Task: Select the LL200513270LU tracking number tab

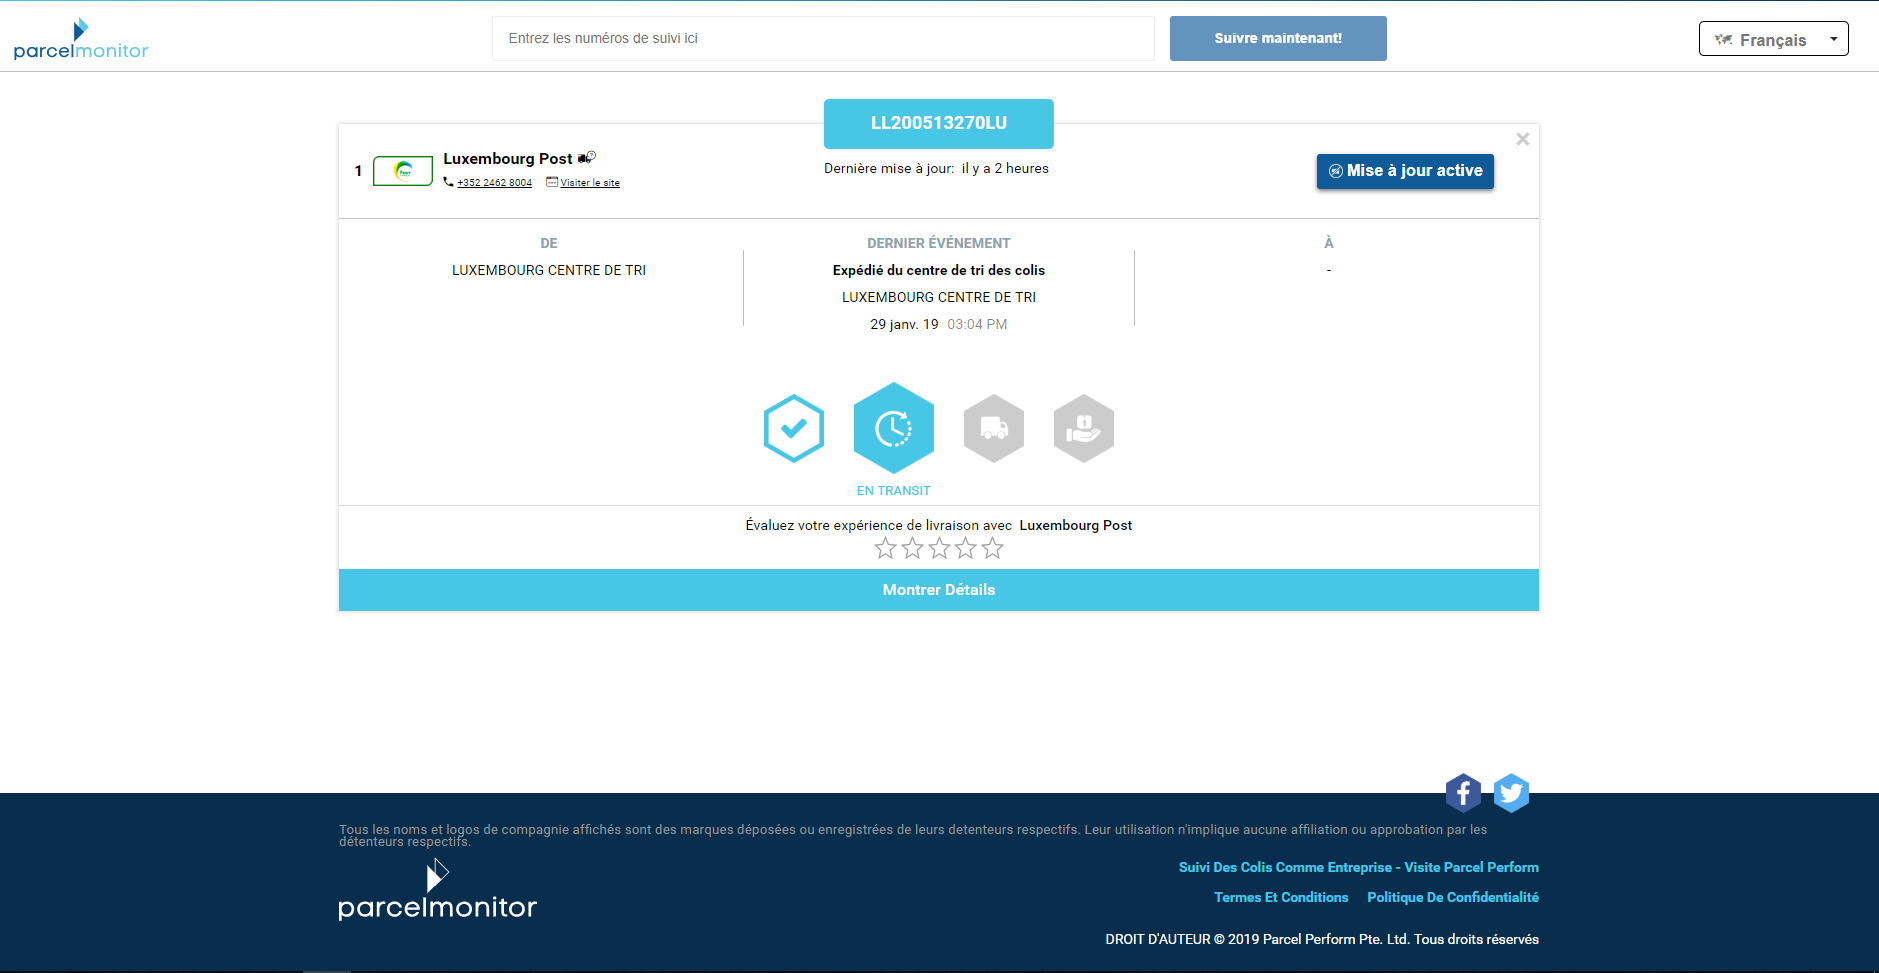Action: click(x=938, y=123)
